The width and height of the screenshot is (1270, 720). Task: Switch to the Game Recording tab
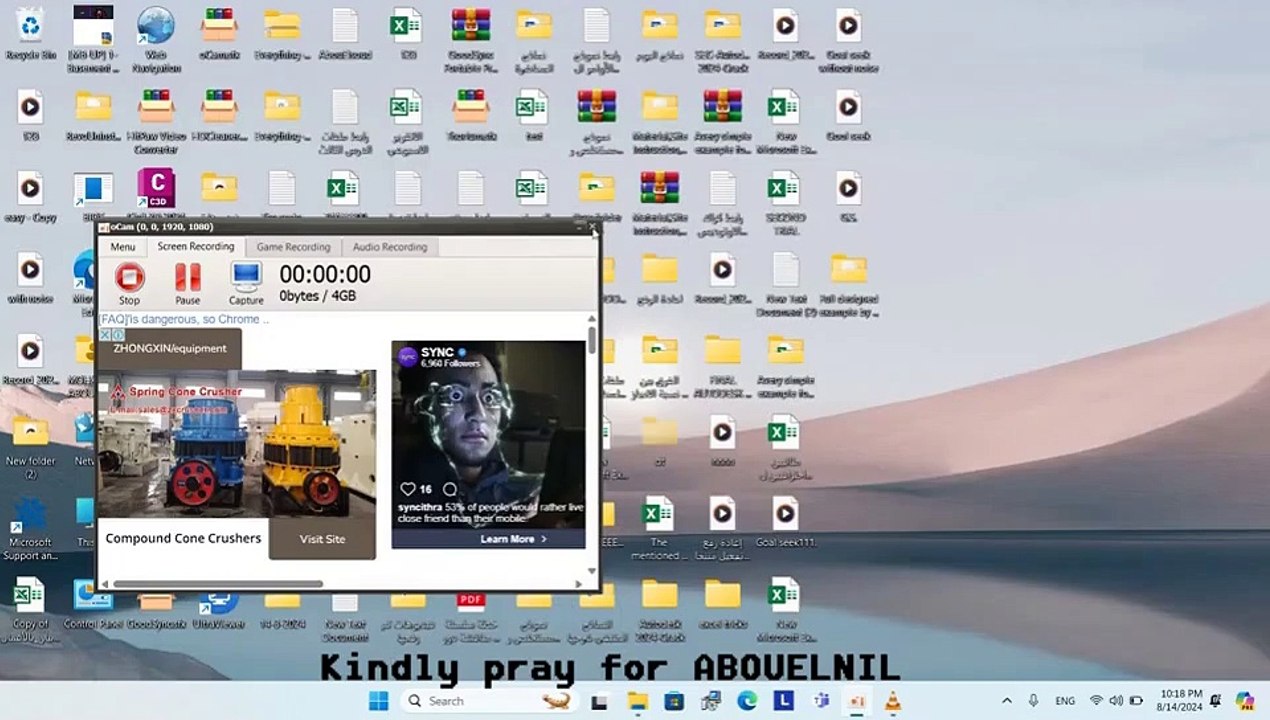[x=293, y=247]
